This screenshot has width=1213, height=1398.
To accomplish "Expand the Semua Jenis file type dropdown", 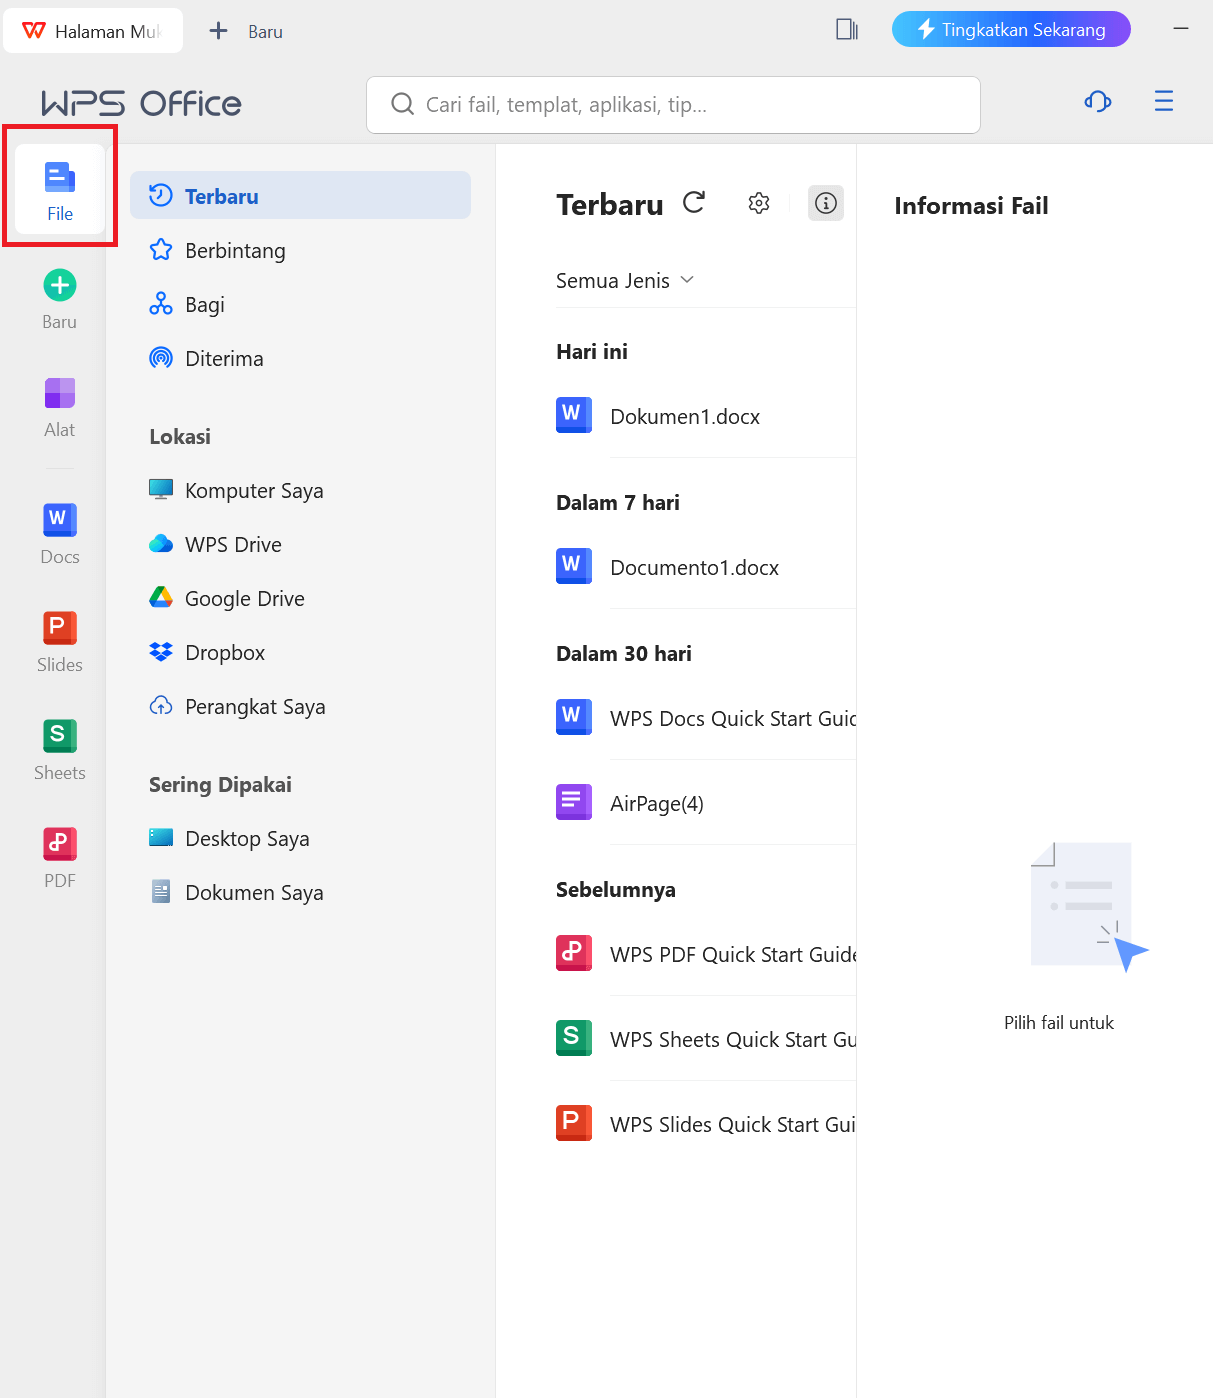I will point(624,280).
